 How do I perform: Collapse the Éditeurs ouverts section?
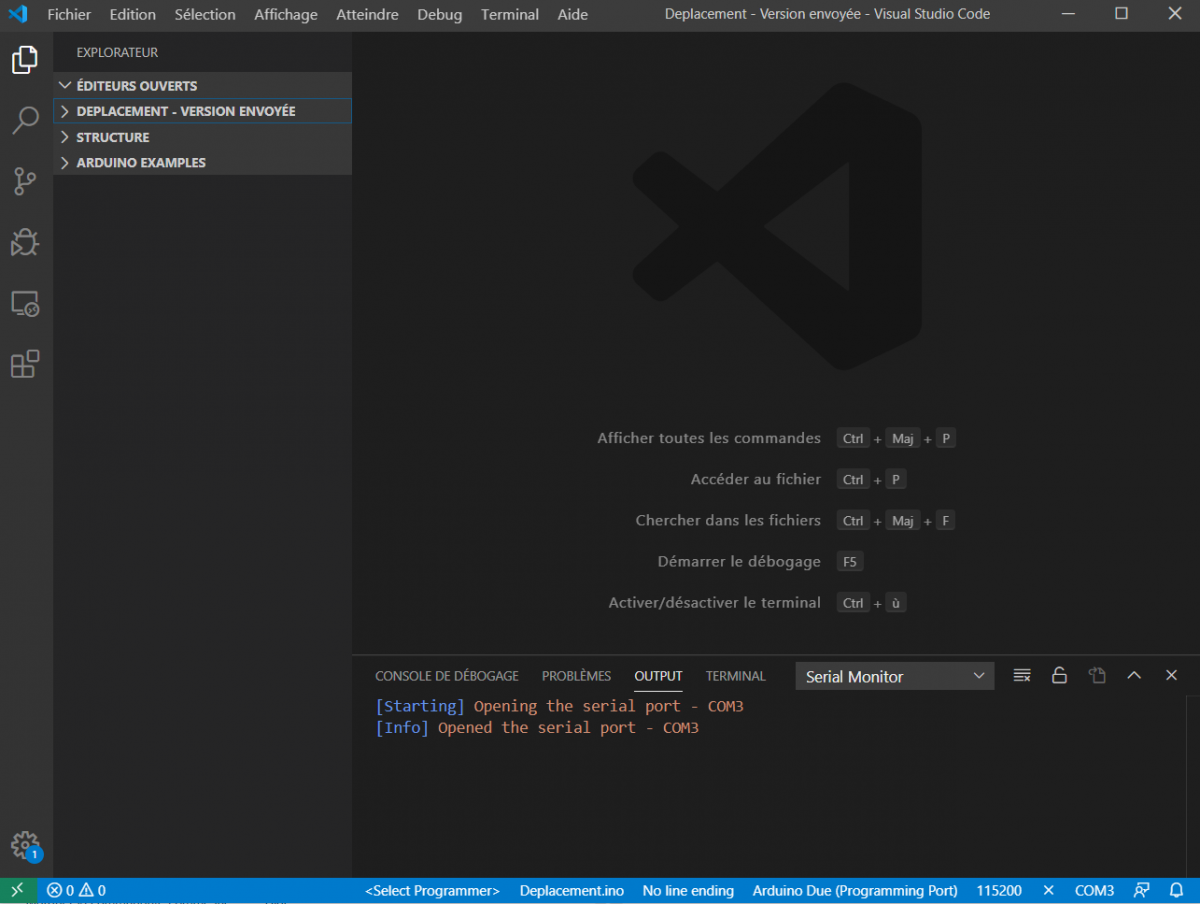(202, 86)
